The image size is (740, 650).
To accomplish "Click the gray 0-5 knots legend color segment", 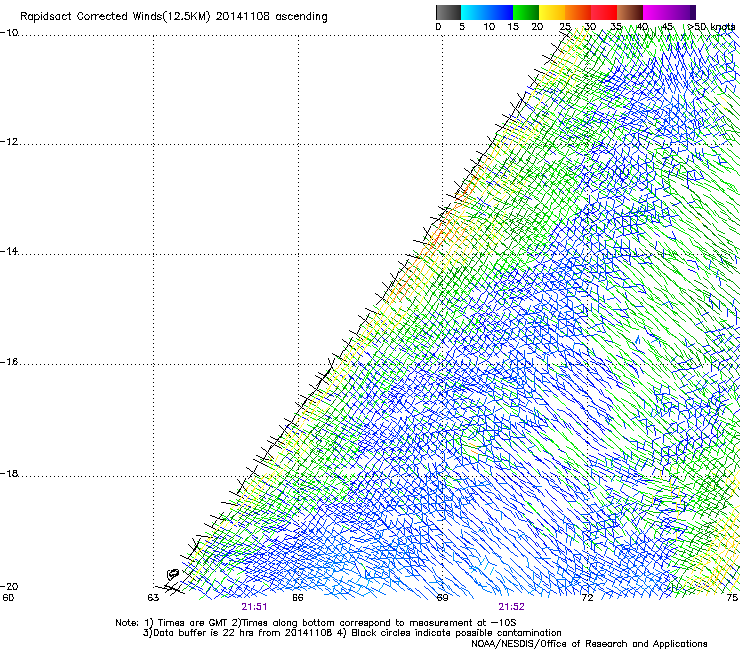I will (448, 12).
